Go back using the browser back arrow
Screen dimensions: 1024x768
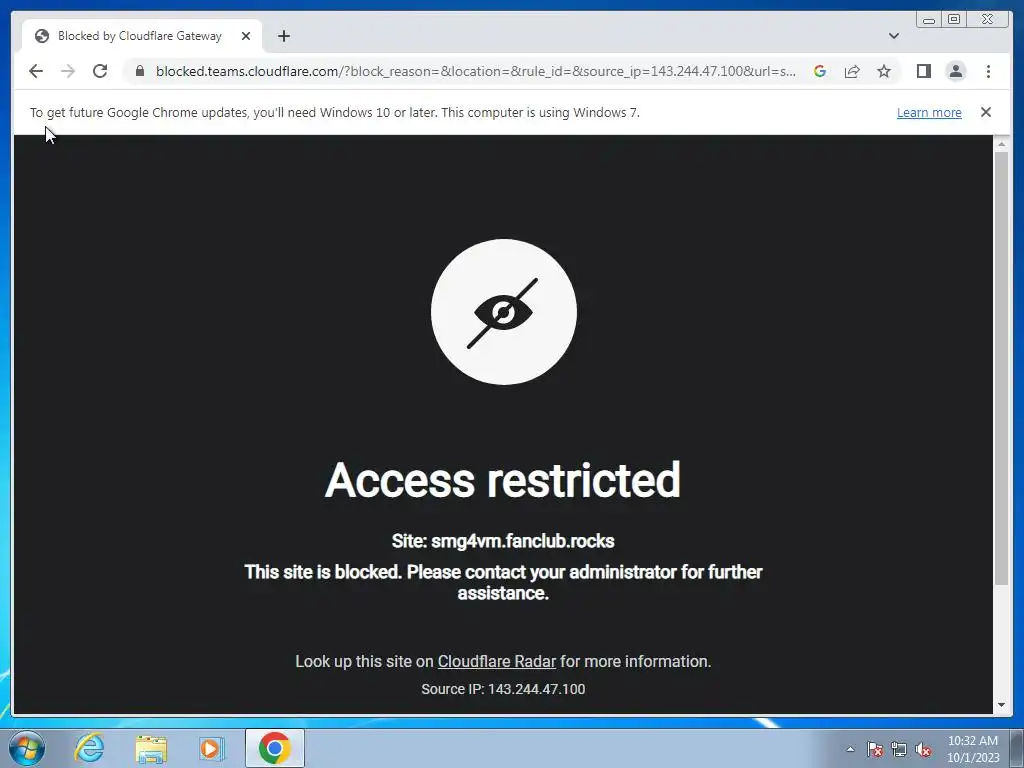[36, 71]
